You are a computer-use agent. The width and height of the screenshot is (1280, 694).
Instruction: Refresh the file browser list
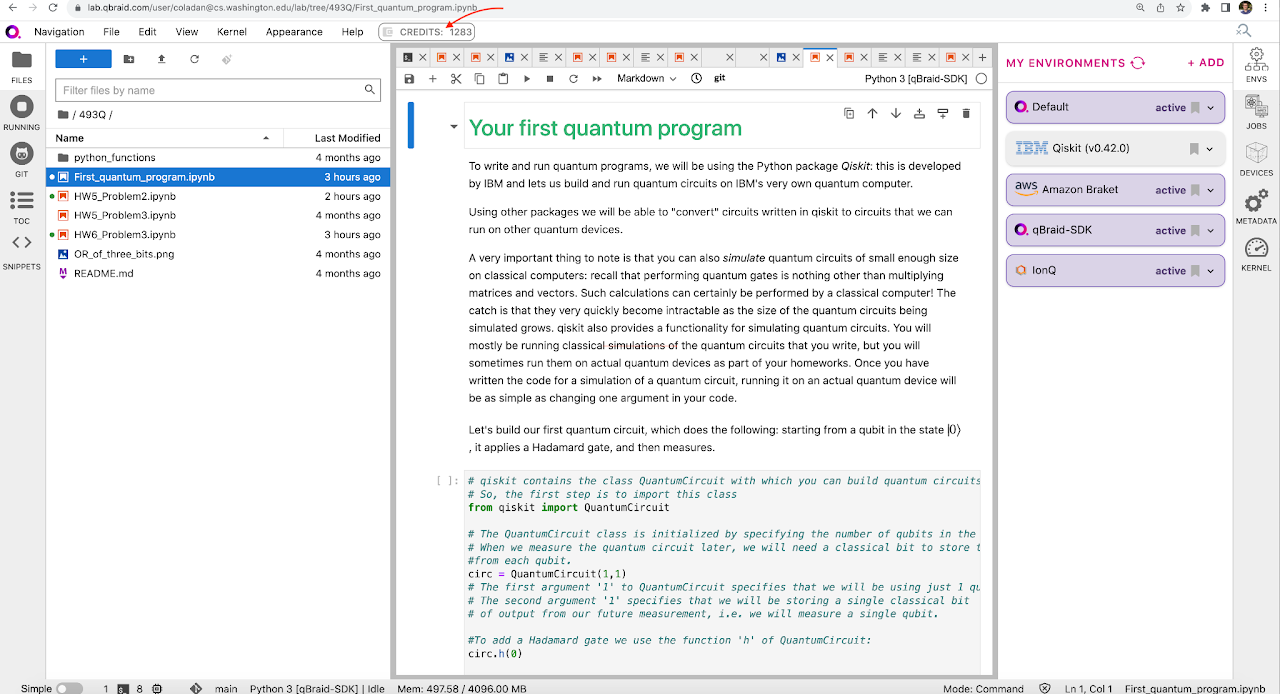tap(194, 59)
